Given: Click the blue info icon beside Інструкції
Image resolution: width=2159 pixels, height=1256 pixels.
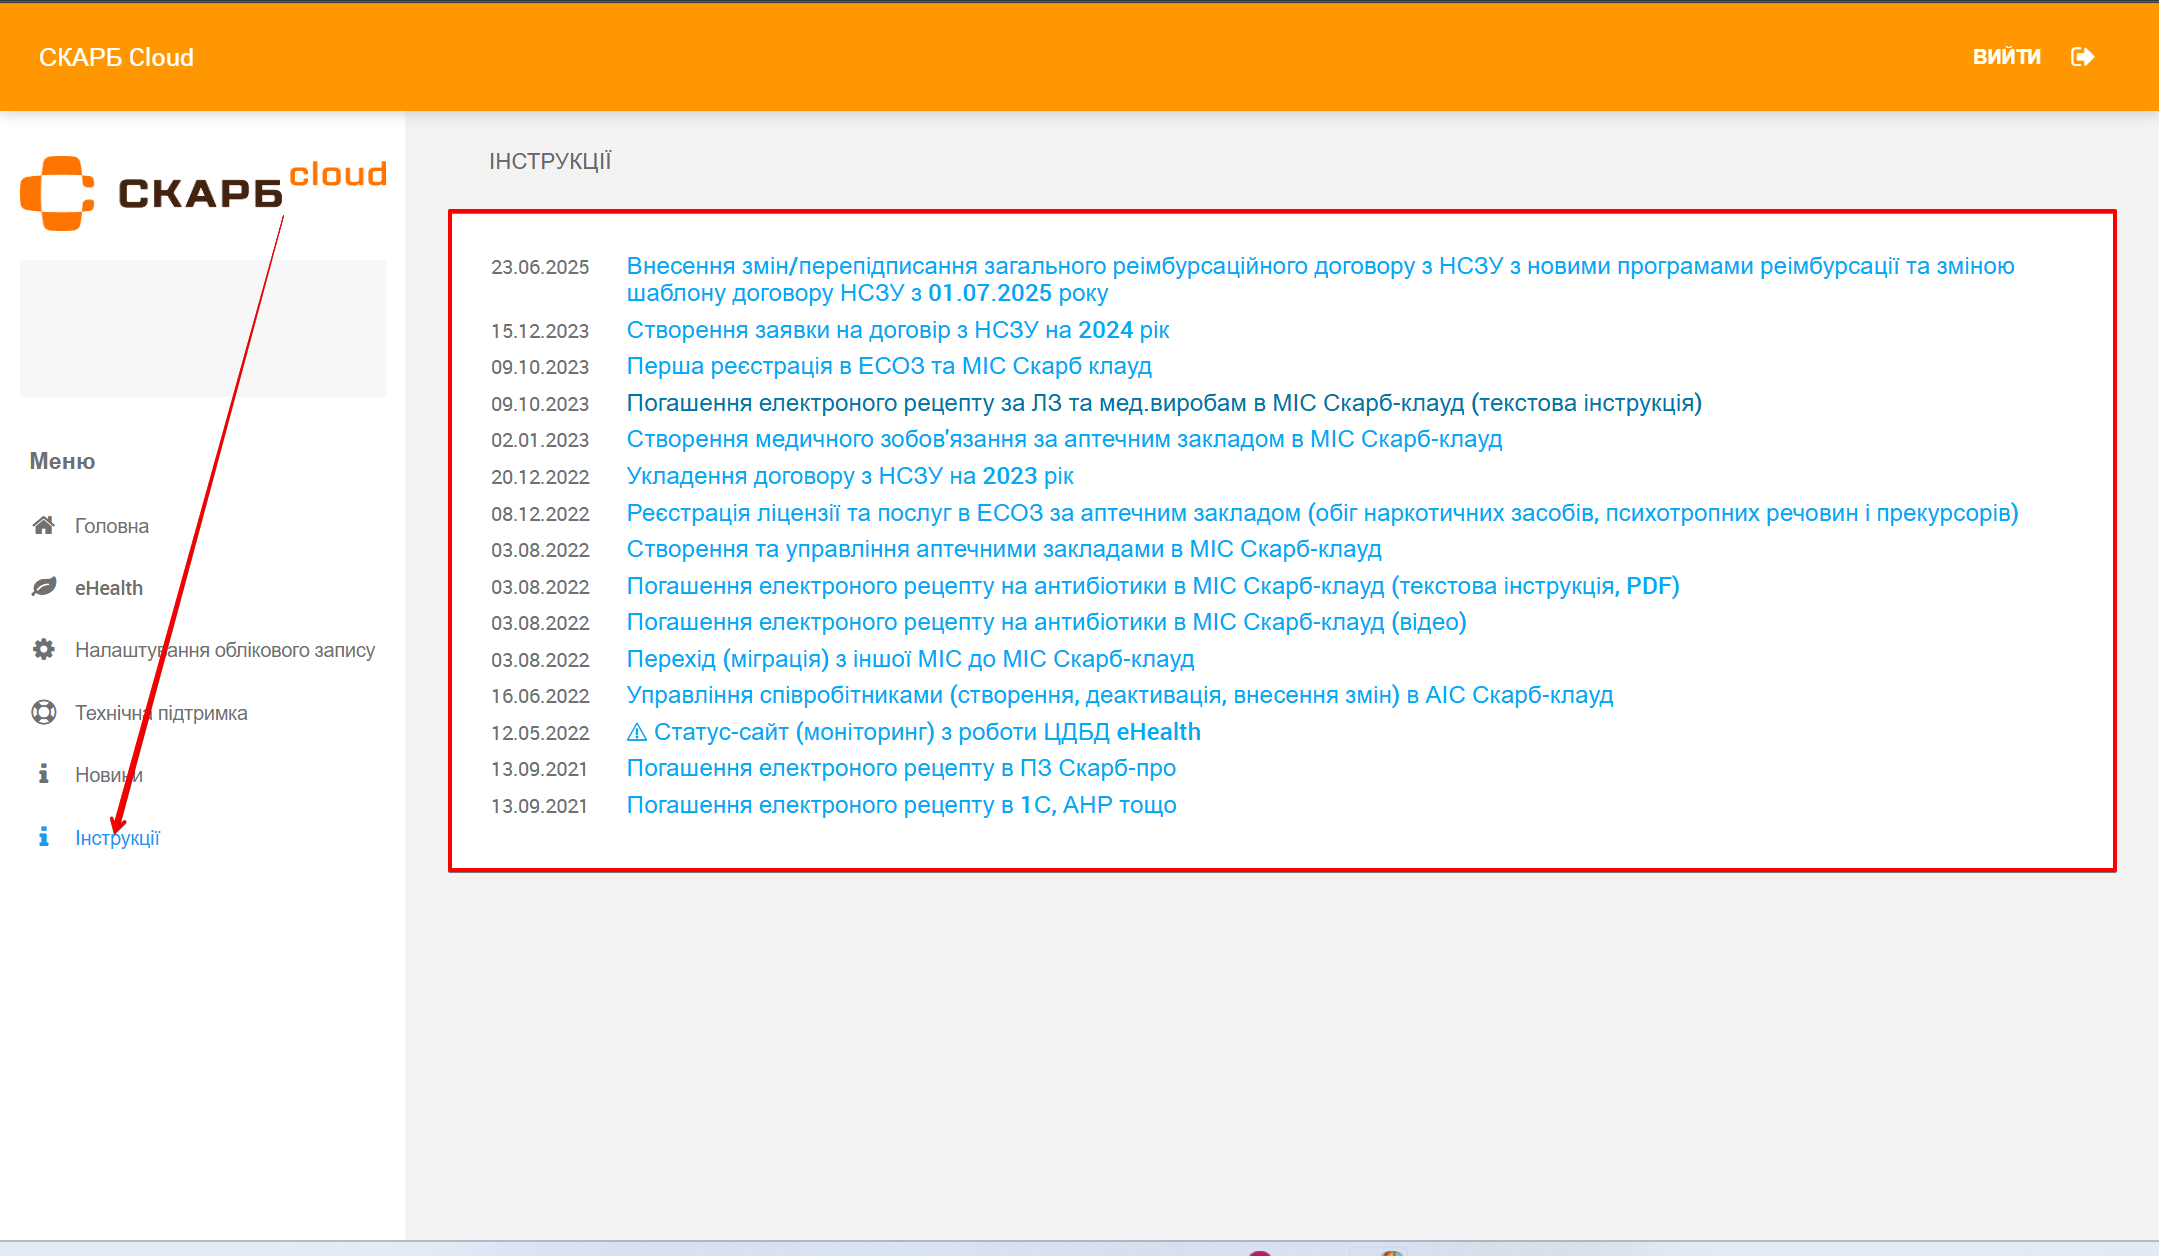Looking at the screenshot, I should tap(43, 837).
